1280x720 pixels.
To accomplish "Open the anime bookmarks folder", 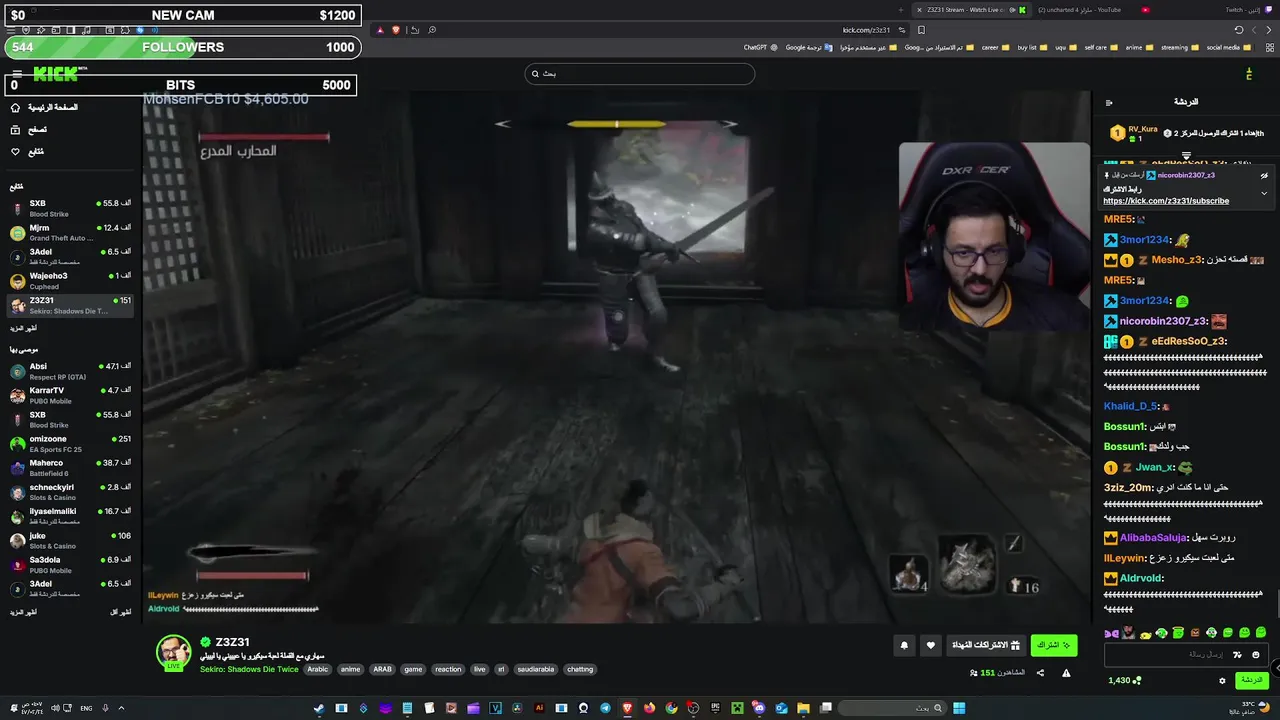I will click(x=1138, y=47).
